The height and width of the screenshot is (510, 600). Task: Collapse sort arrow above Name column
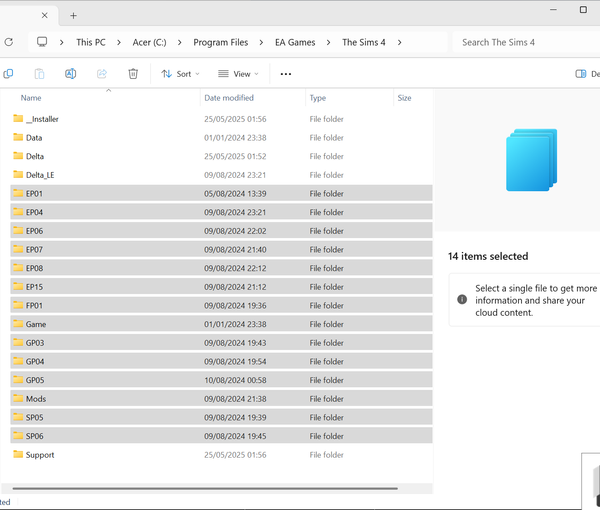108,91
